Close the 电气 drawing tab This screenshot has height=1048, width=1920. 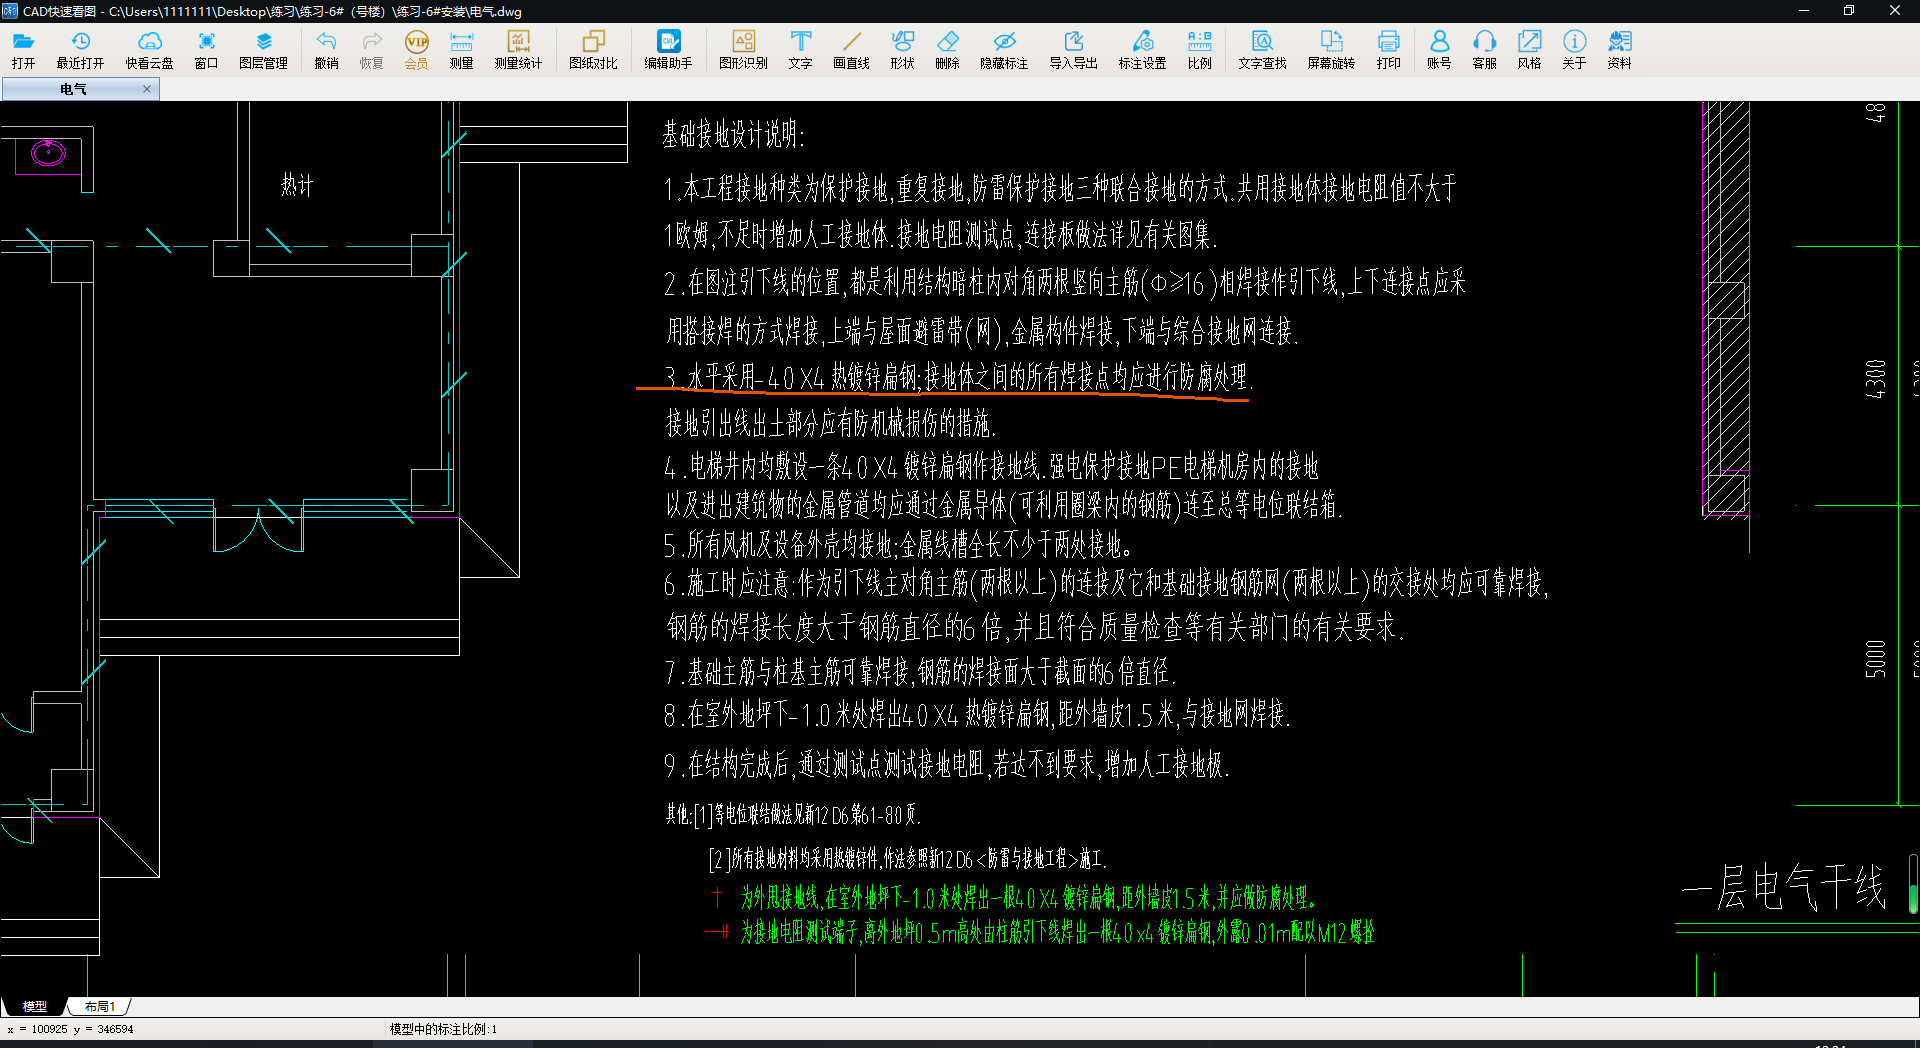coord(147,89)
